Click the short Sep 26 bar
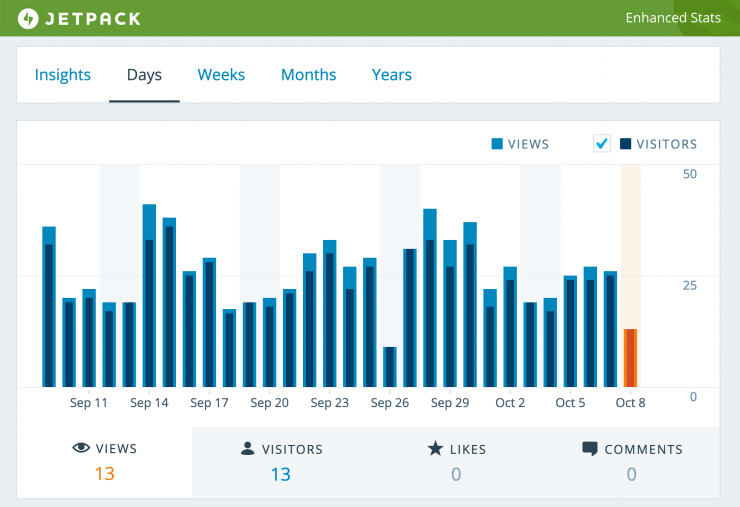This screenshot has height=507, width=740. pos(390,367)
